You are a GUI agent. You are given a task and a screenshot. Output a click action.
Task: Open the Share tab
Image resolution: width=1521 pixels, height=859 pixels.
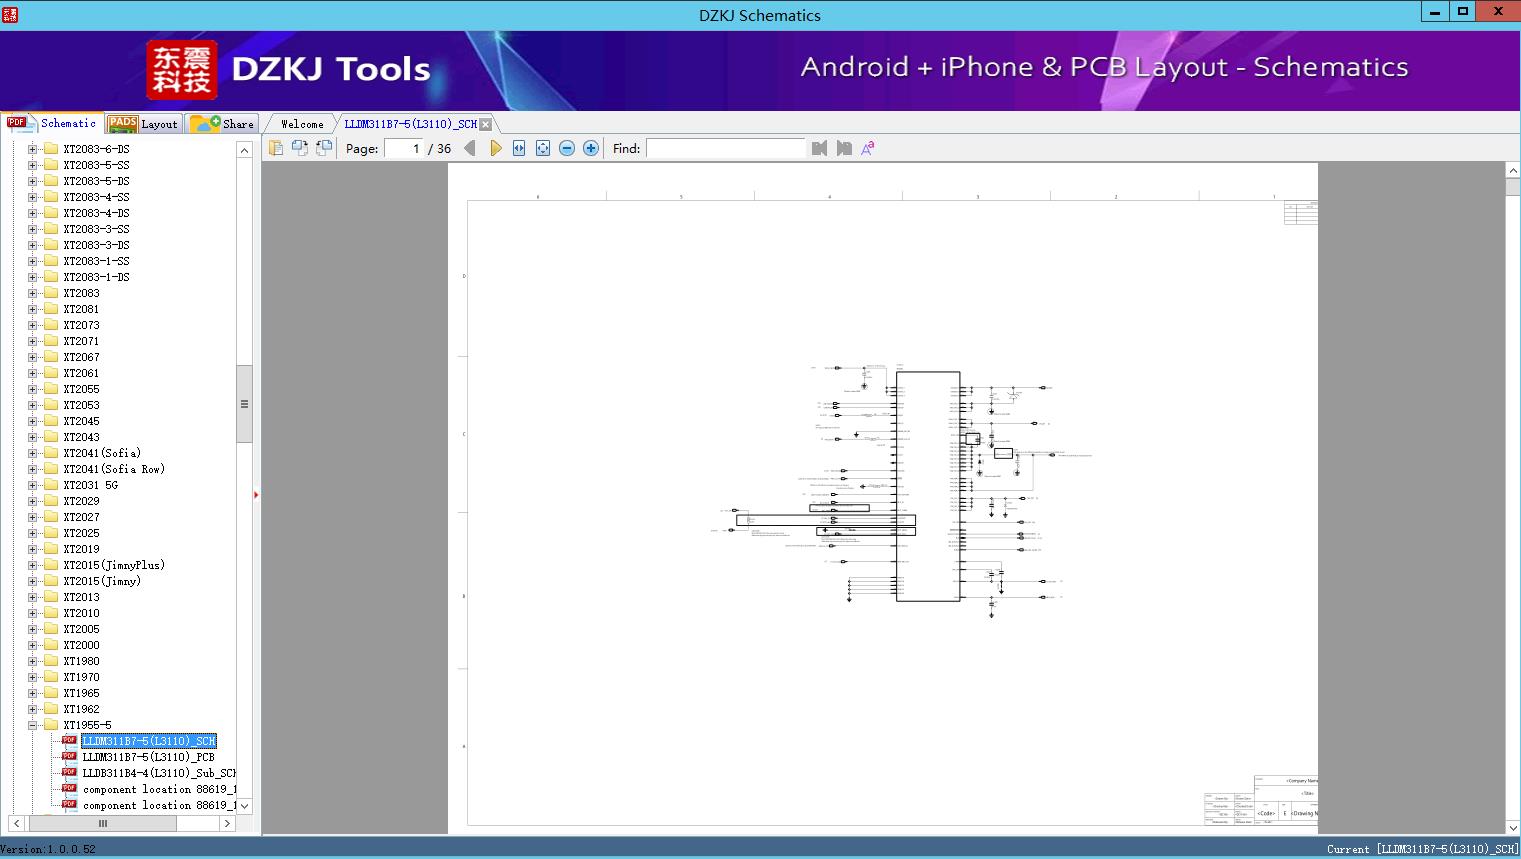pyautogui.click(x=223, y=124)
